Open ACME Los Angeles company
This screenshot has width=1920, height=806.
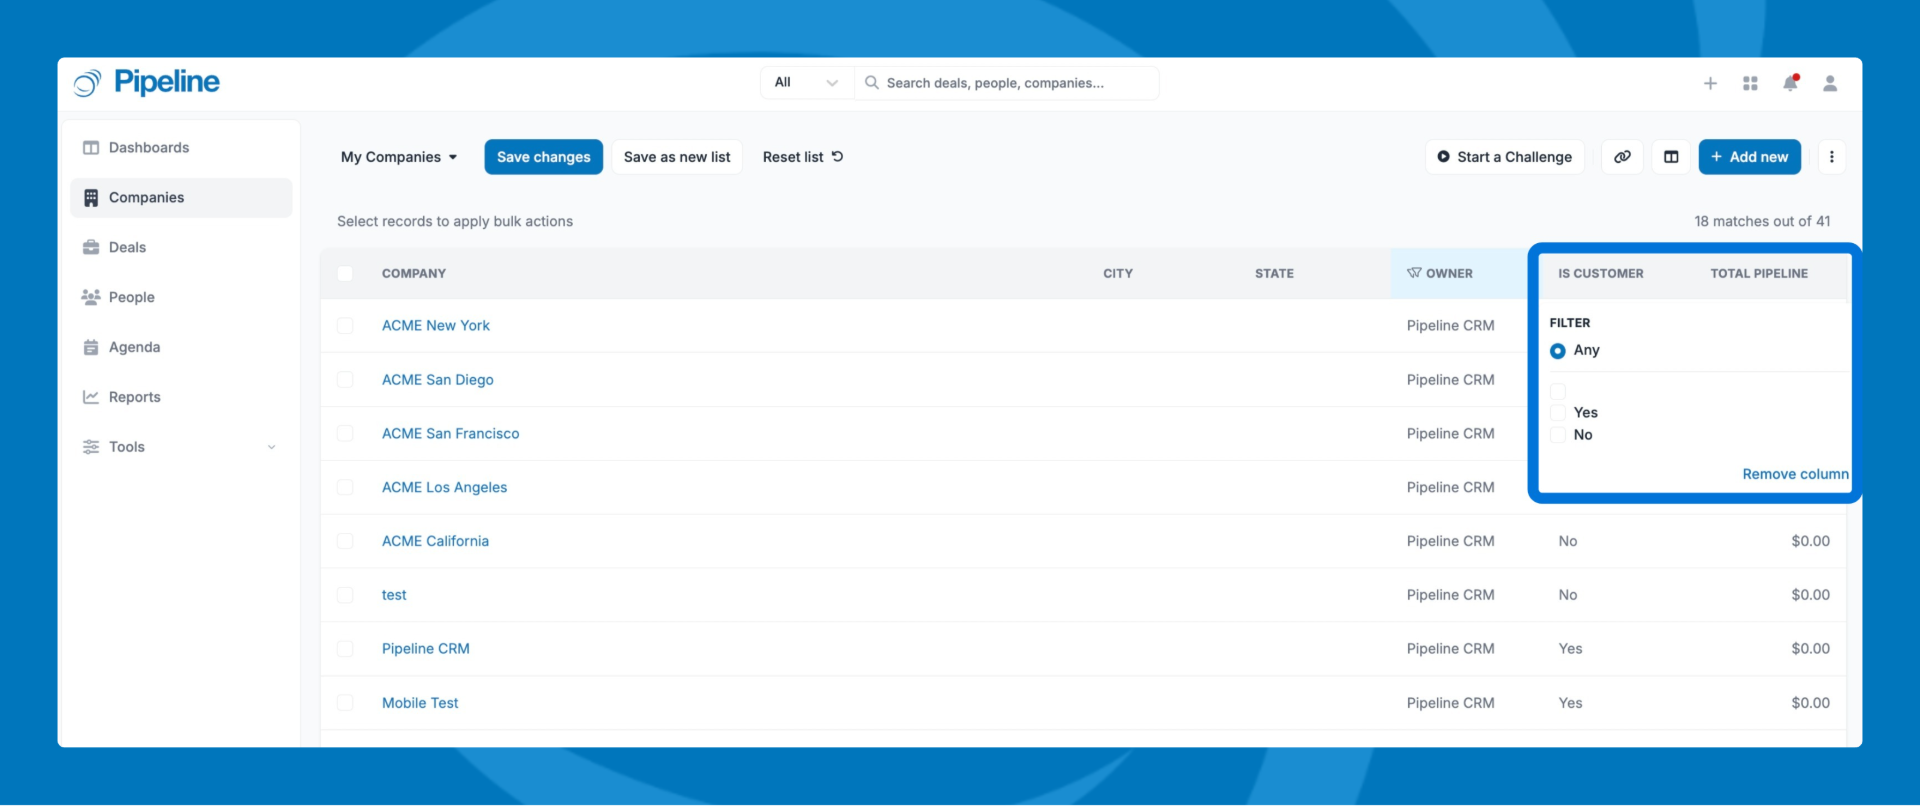(x=445, y=488)
